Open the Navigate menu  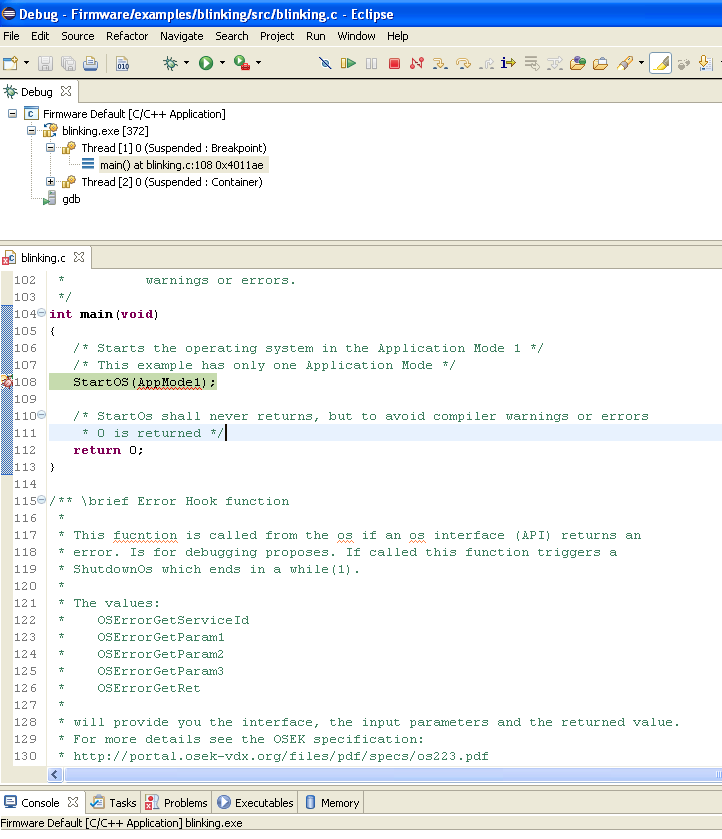click(x=181, y=36)
